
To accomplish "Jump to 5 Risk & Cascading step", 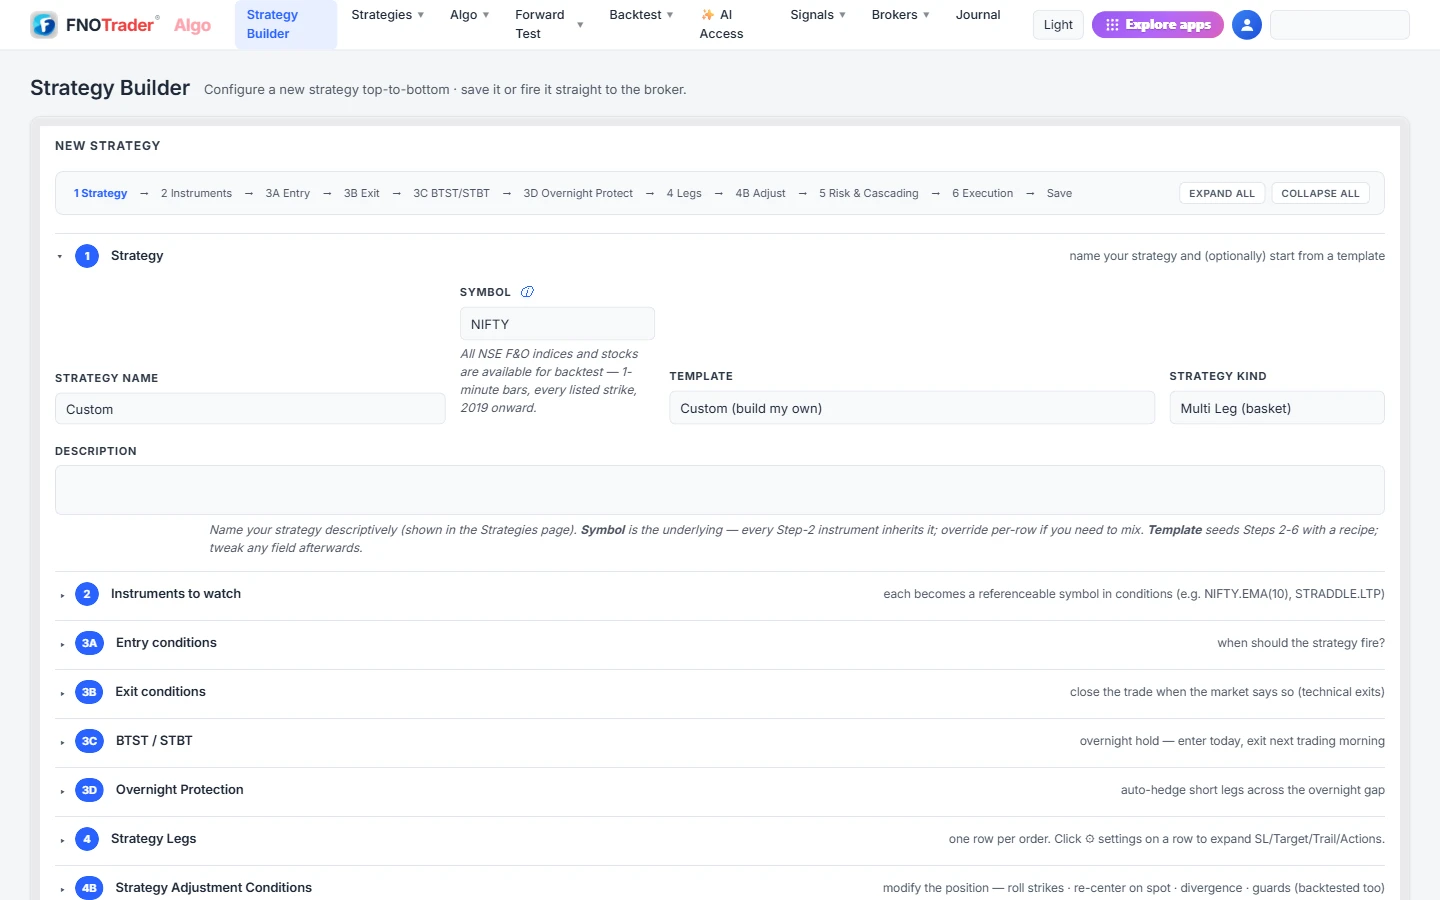I will (868, 194).
